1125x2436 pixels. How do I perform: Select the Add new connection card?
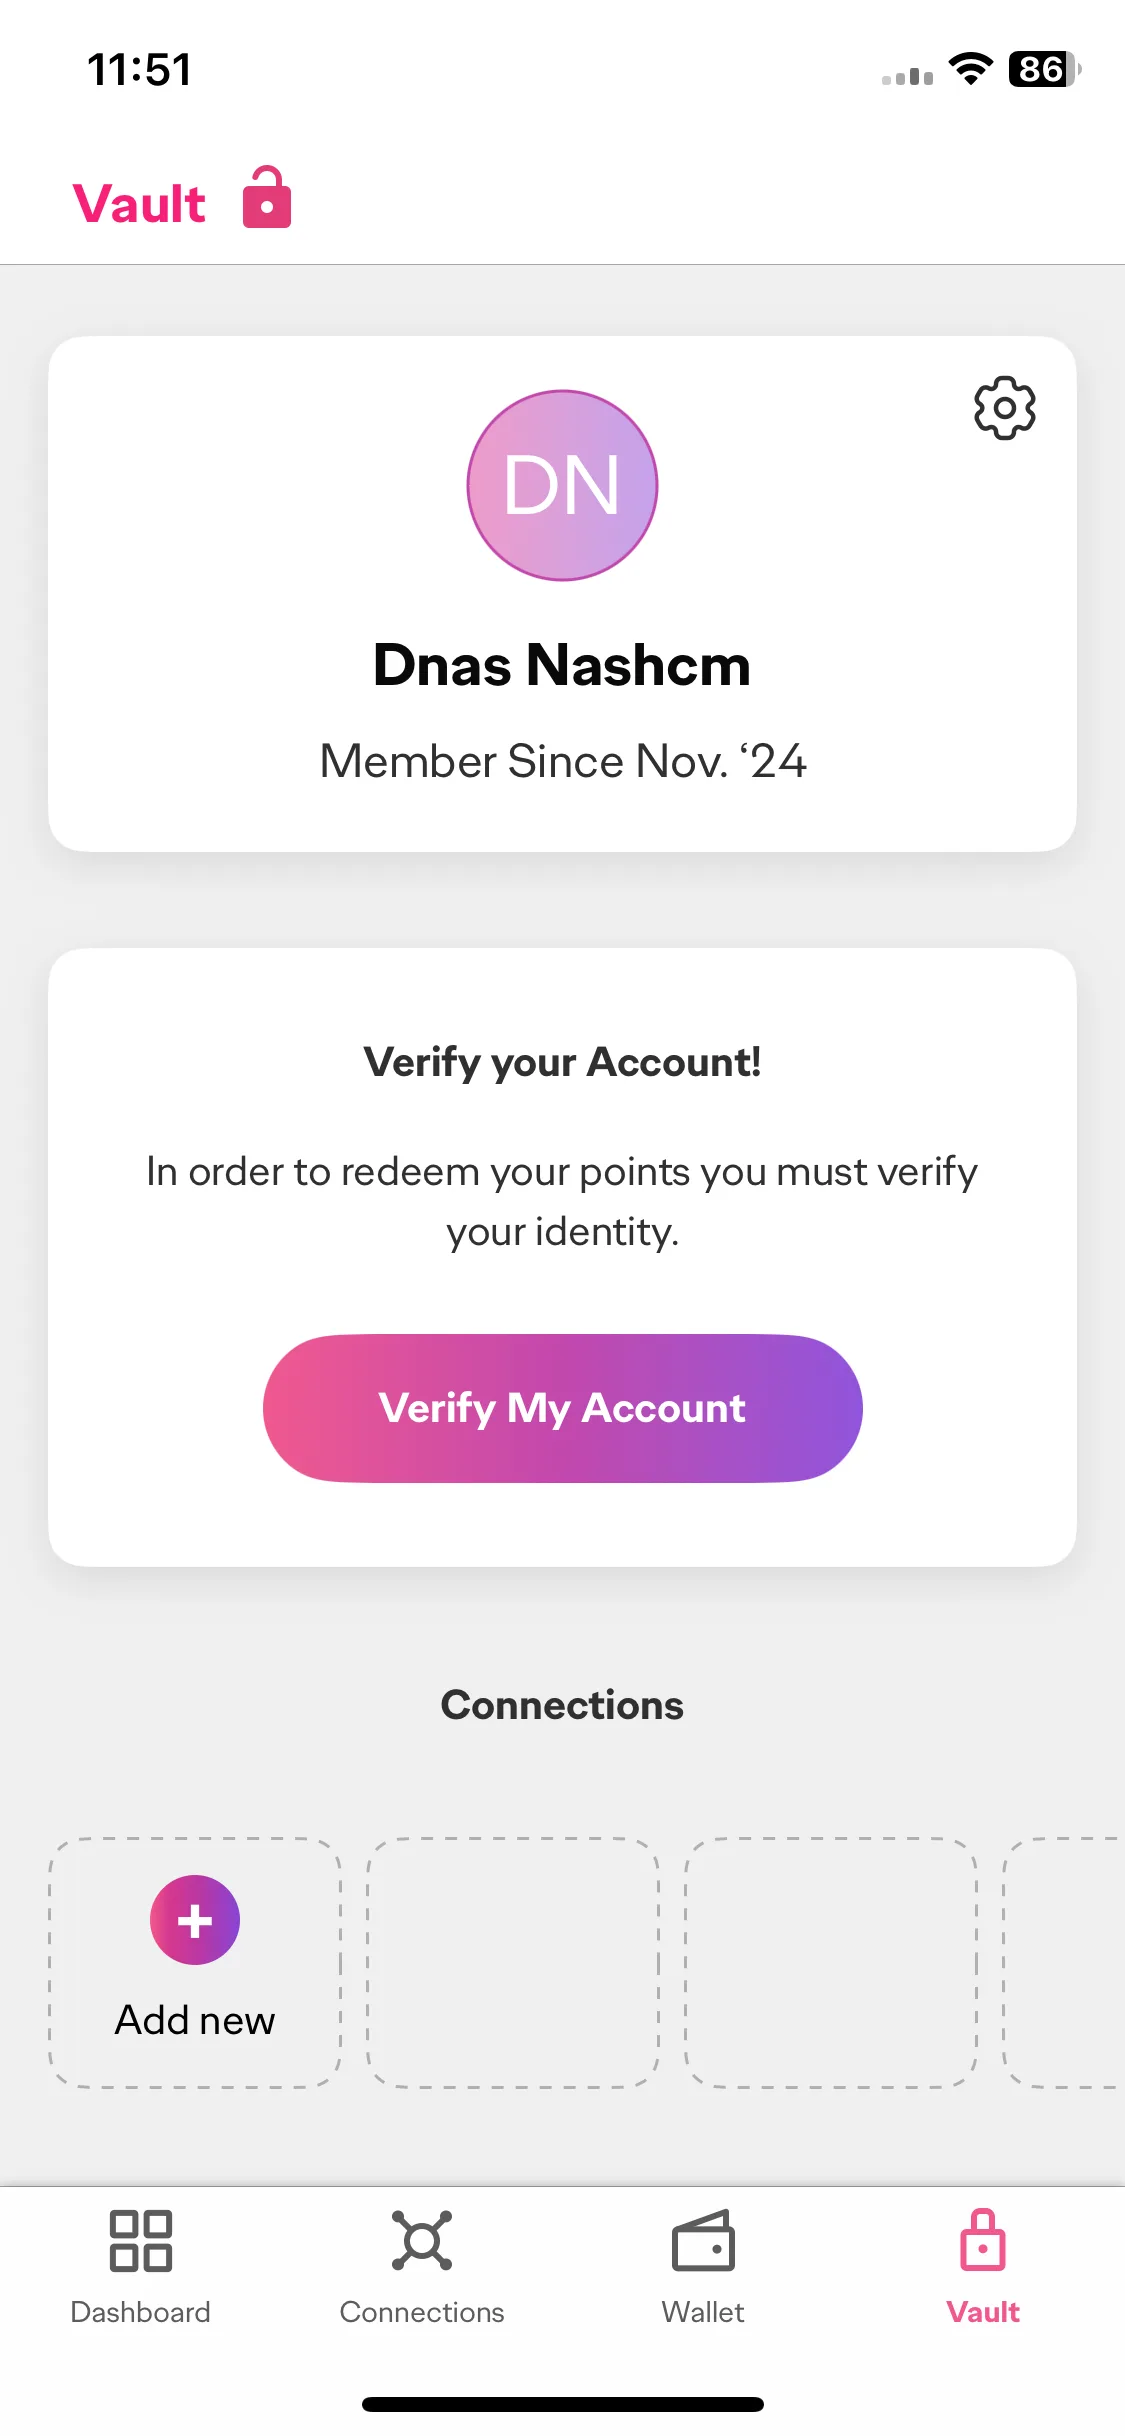coord(195,1963)
